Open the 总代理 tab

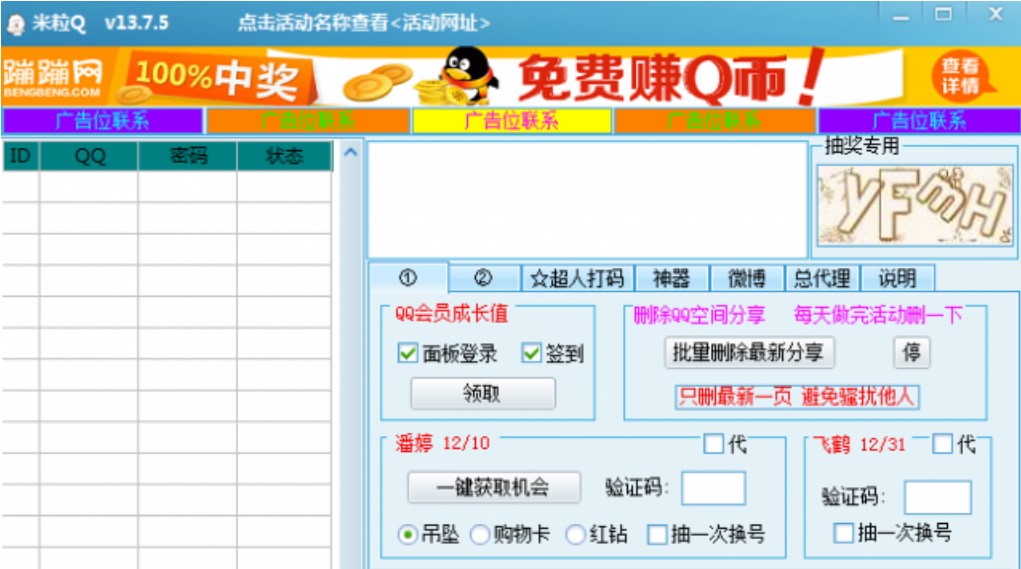822,278
